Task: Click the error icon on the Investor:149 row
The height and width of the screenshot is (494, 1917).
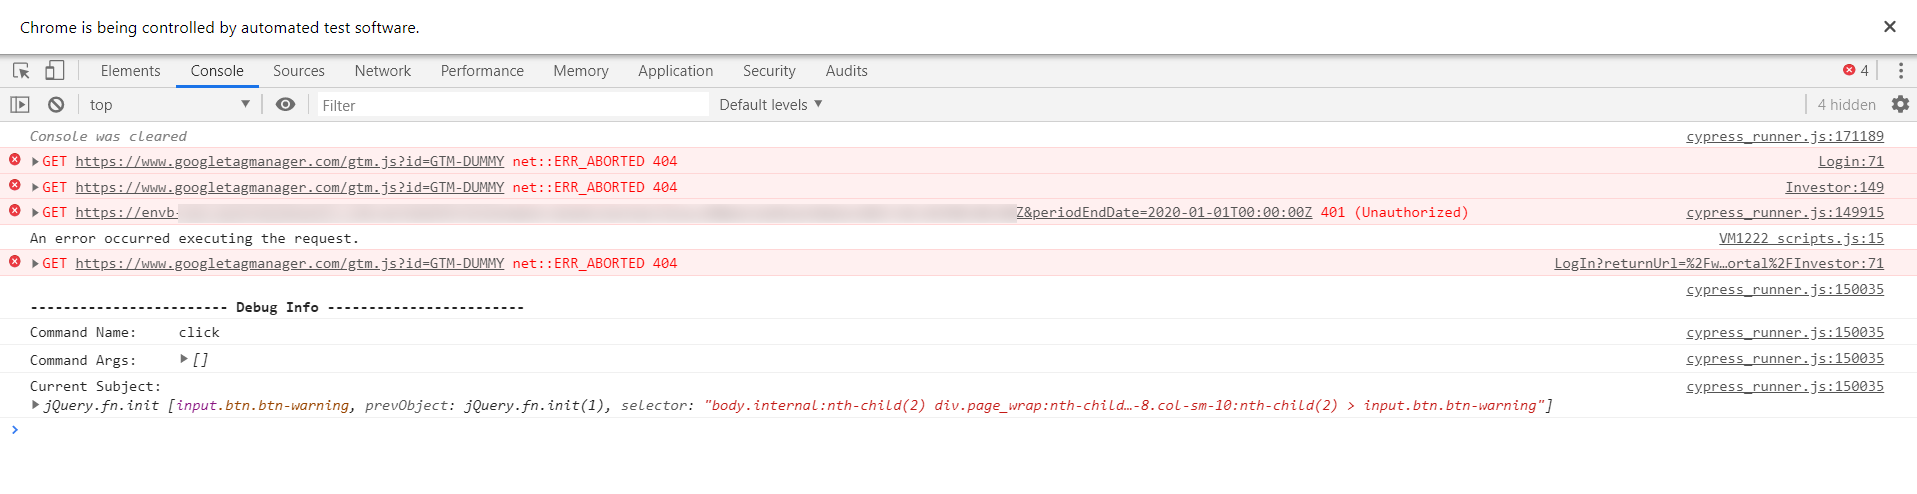Action: pyautogui.click(x=15, y=186)
